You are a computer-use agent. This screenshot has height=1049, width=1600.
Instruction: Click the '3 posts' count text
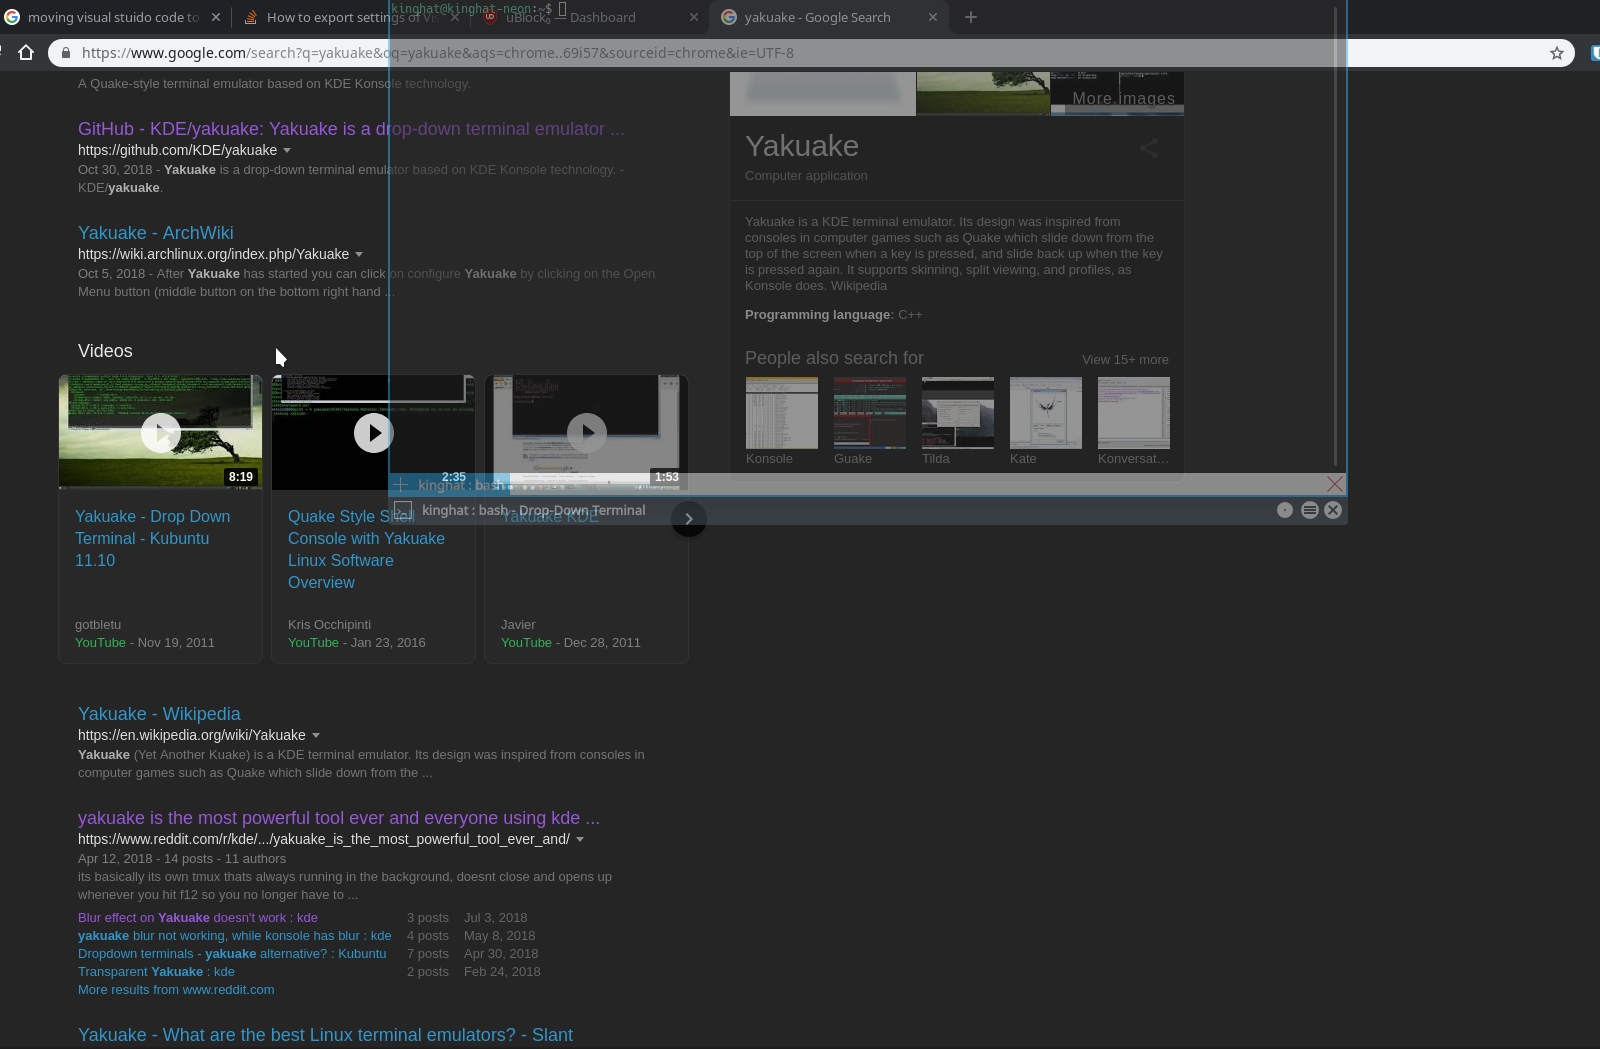point(428,917)
